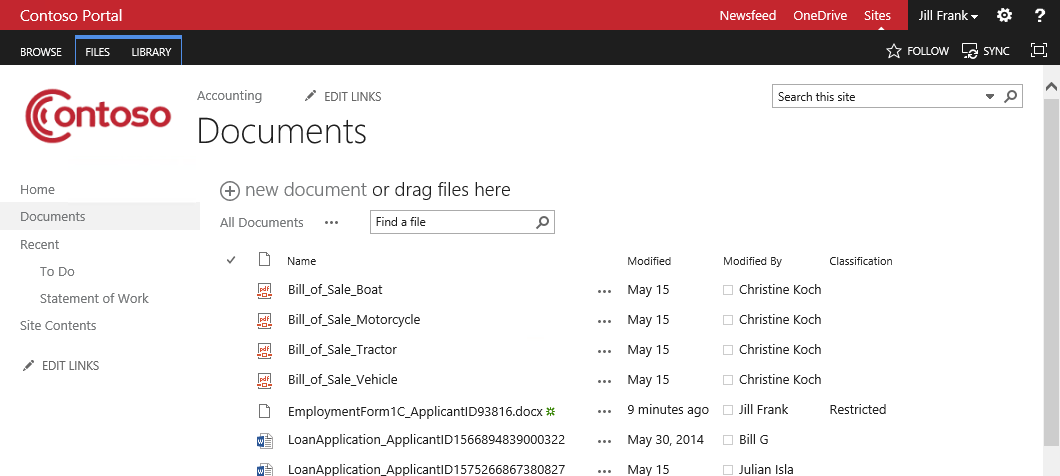Click the select-all checkmark column header

coord(231,260)
